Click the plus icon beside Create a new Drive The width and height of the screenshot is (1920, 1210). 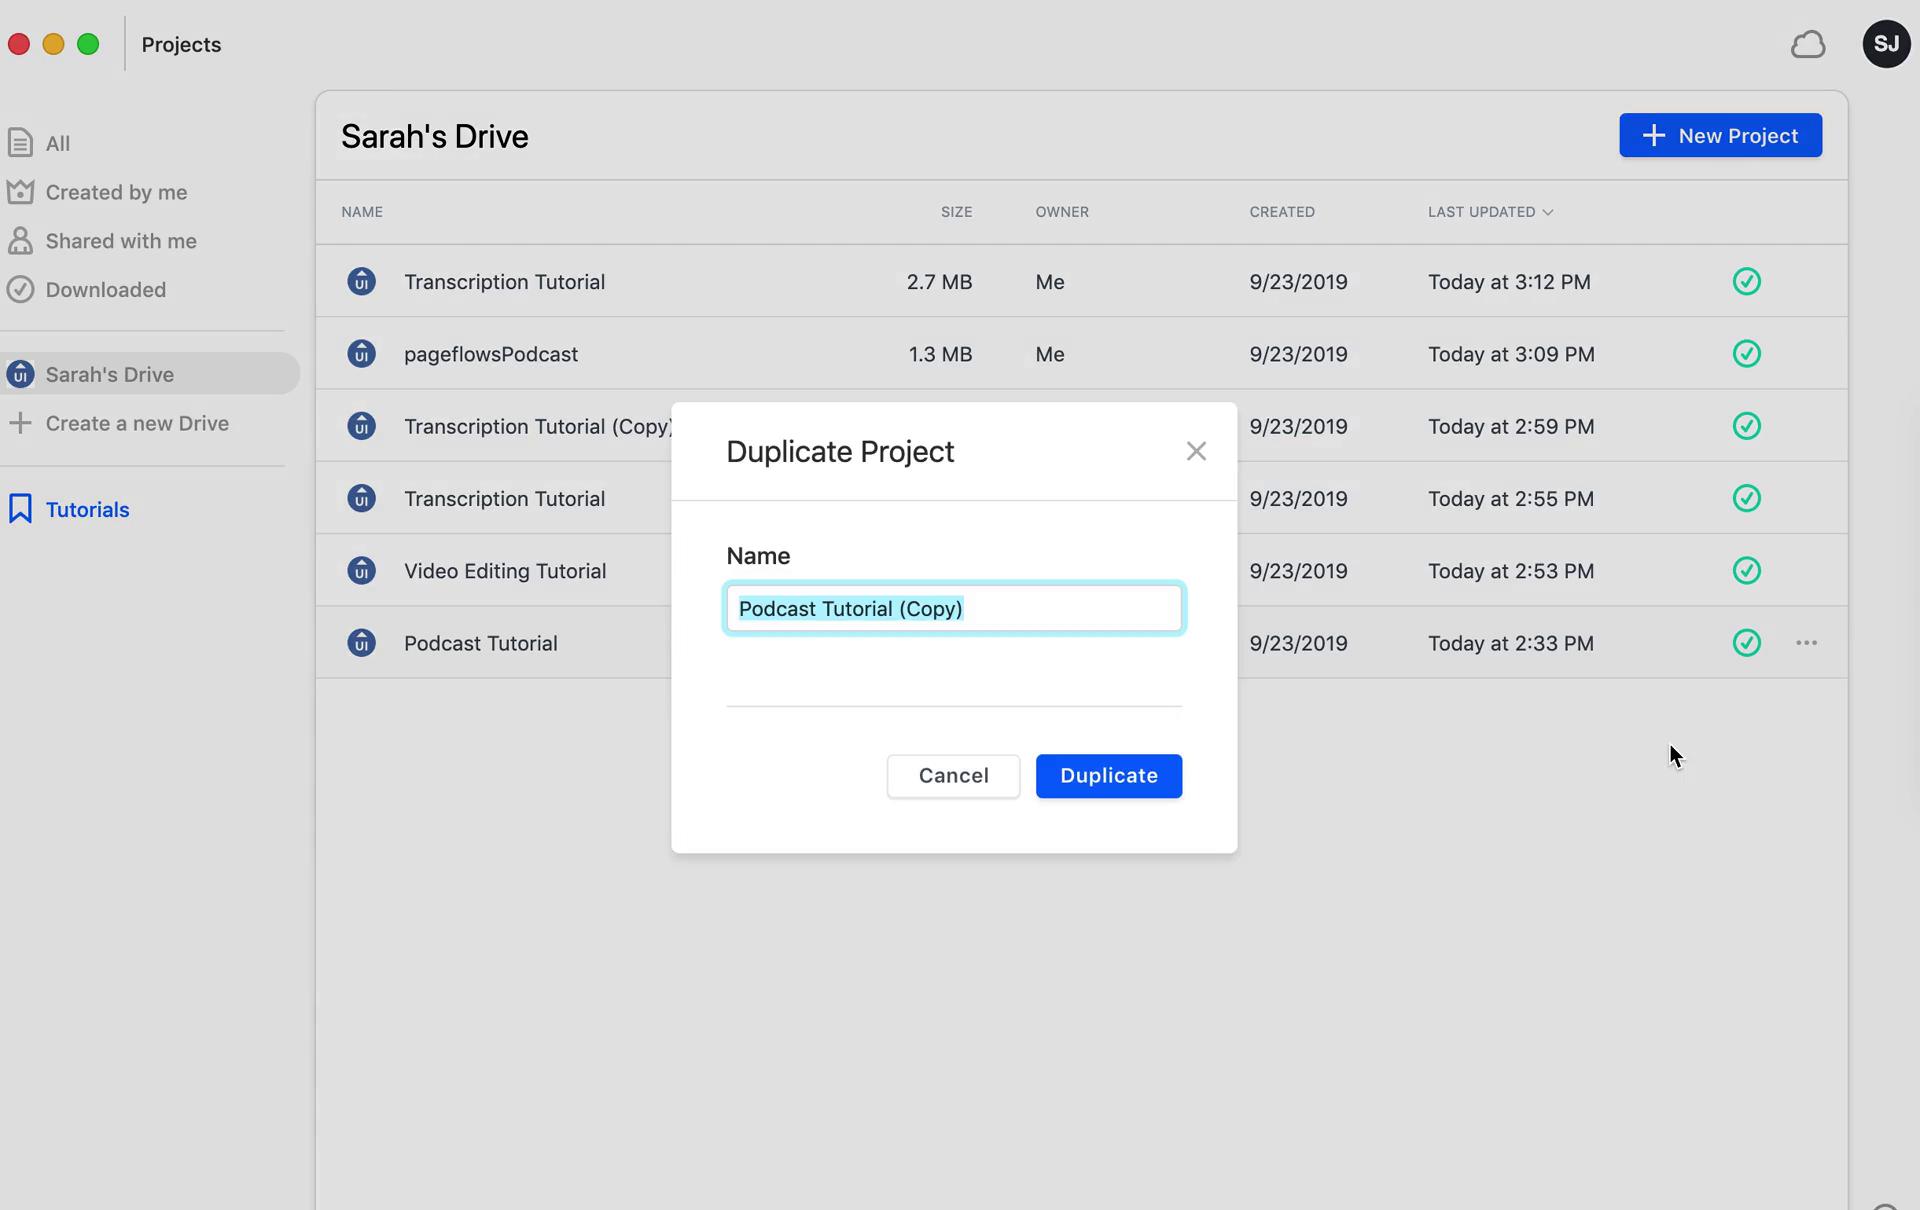click(20, 423)
